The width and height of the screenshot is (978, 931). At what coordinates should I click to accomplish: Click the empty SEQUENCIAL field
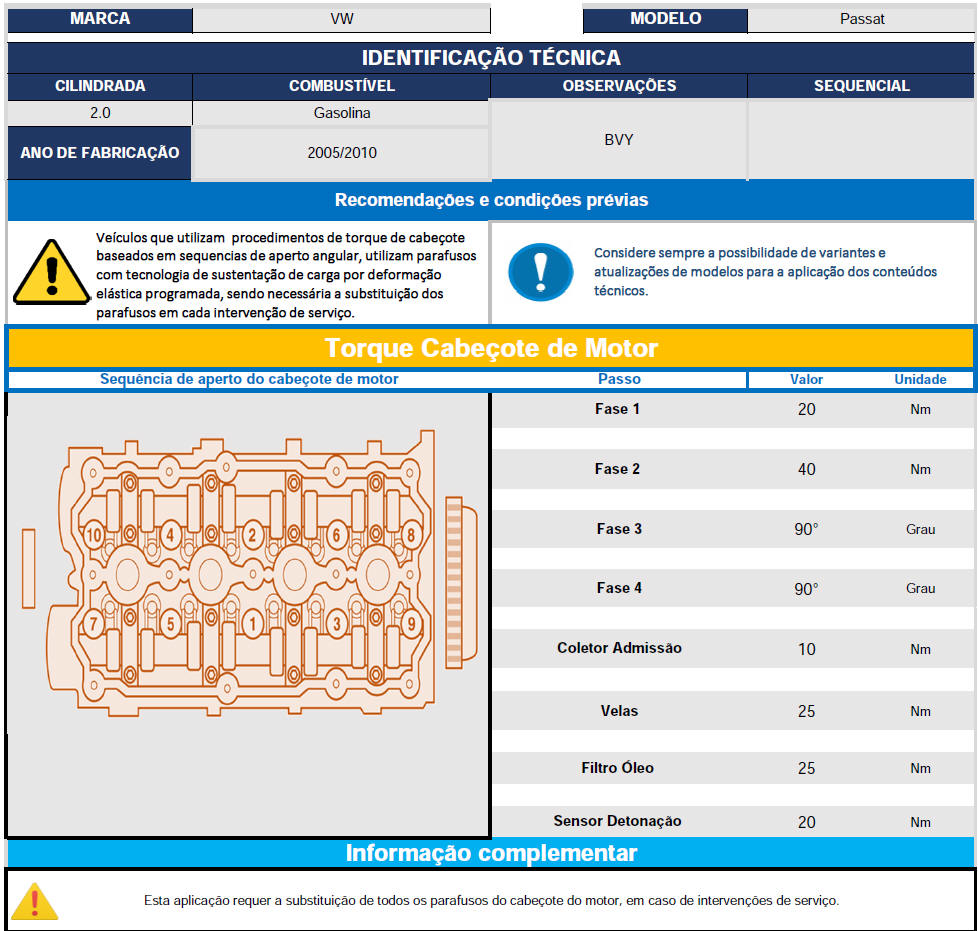click(x=861, y=140)
